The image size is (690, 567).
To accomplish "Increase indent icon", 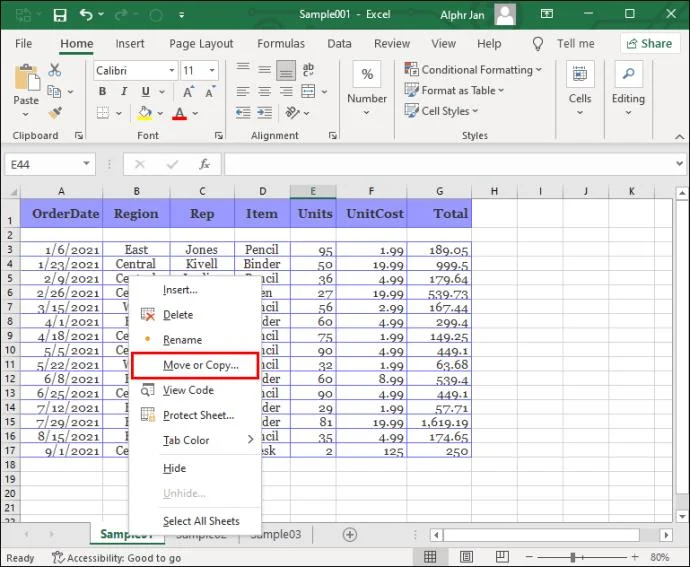I will tap(264, 113).
